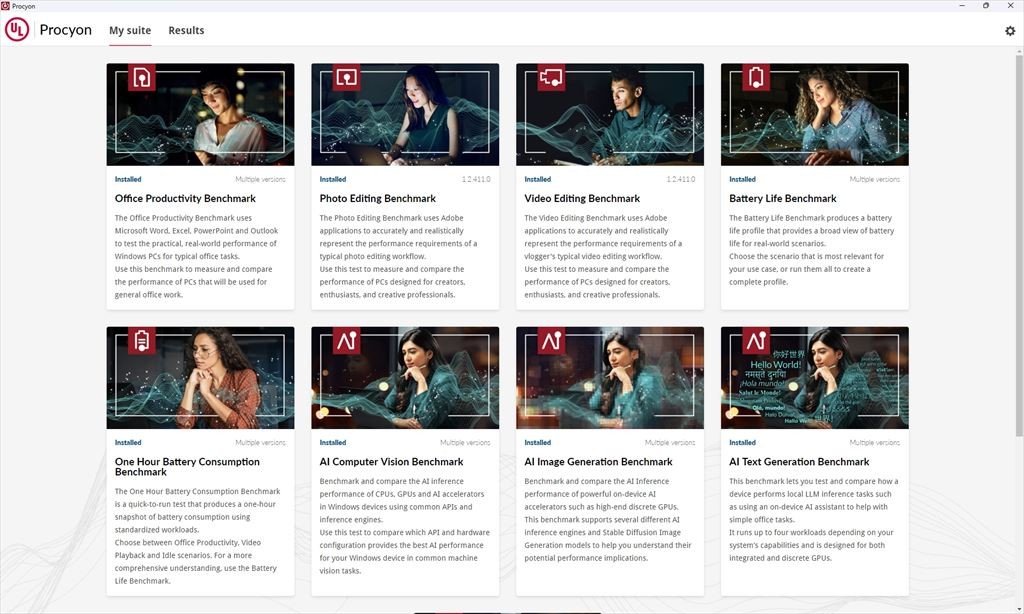This screenshot has height=614, width=1024.
Task: Click the Office Productivity Benchmark description text
Action: [197, 256]
